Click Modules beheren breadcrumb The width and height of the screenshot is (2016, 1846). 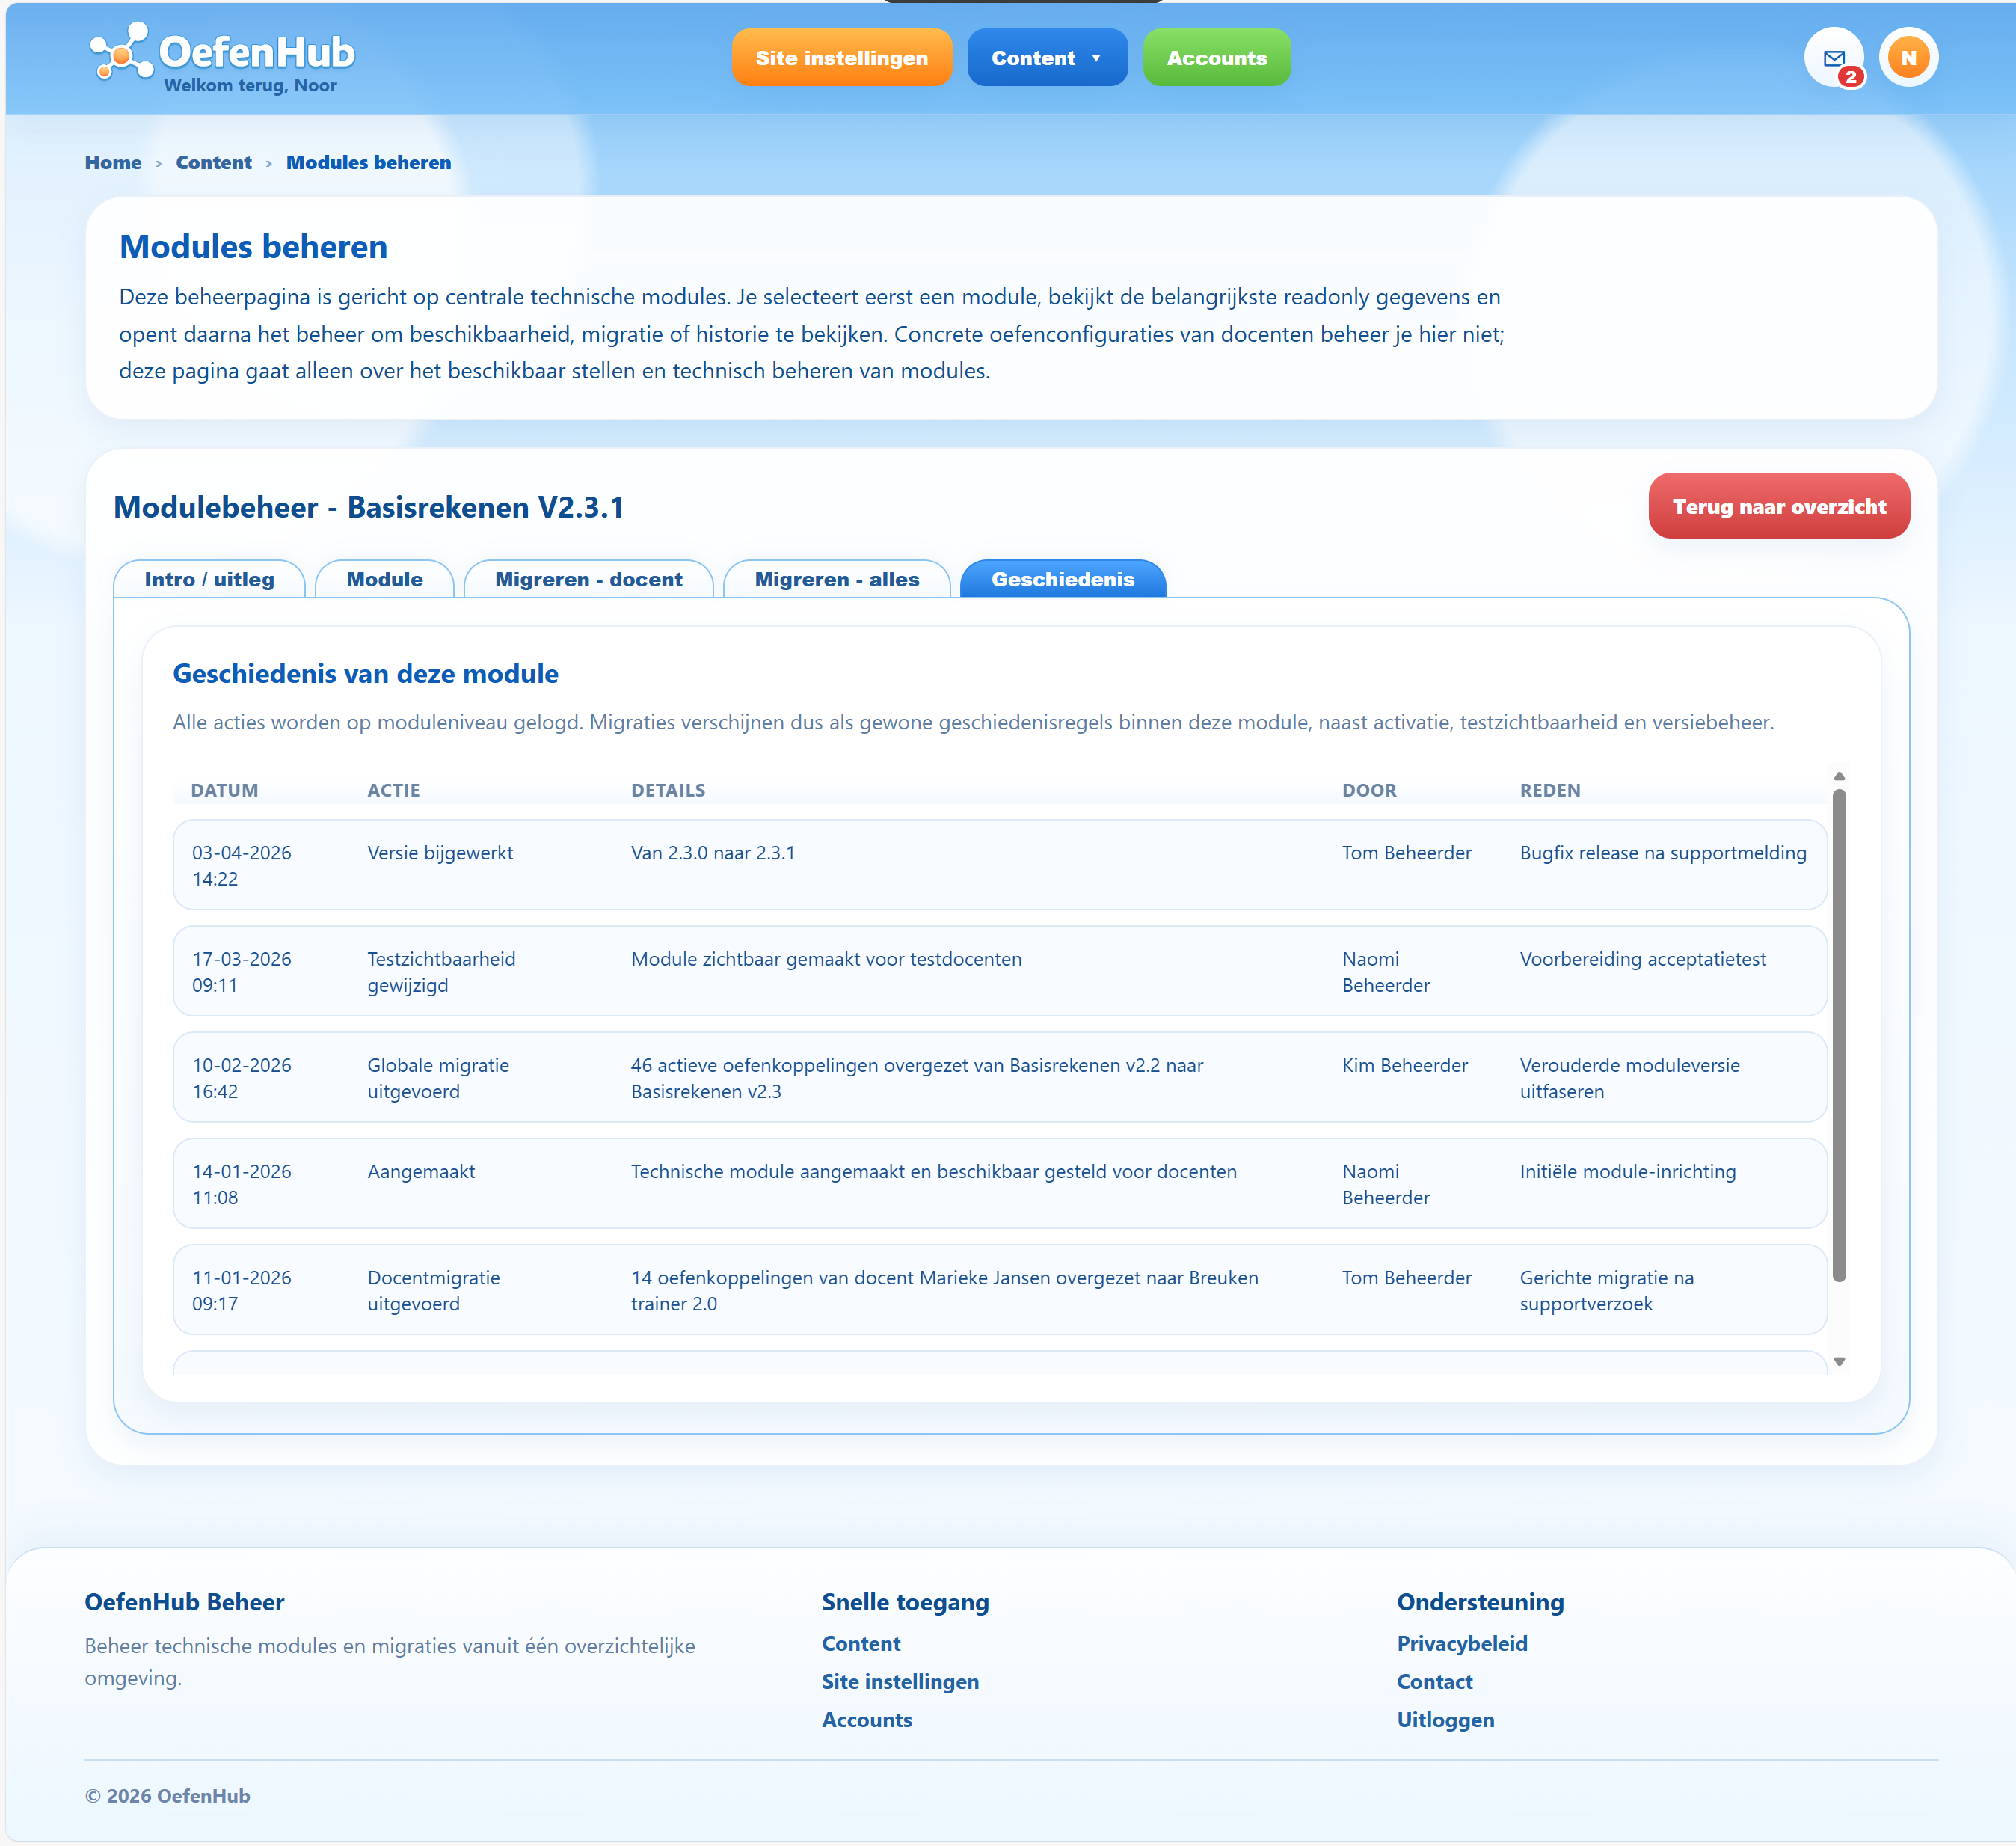368,162
